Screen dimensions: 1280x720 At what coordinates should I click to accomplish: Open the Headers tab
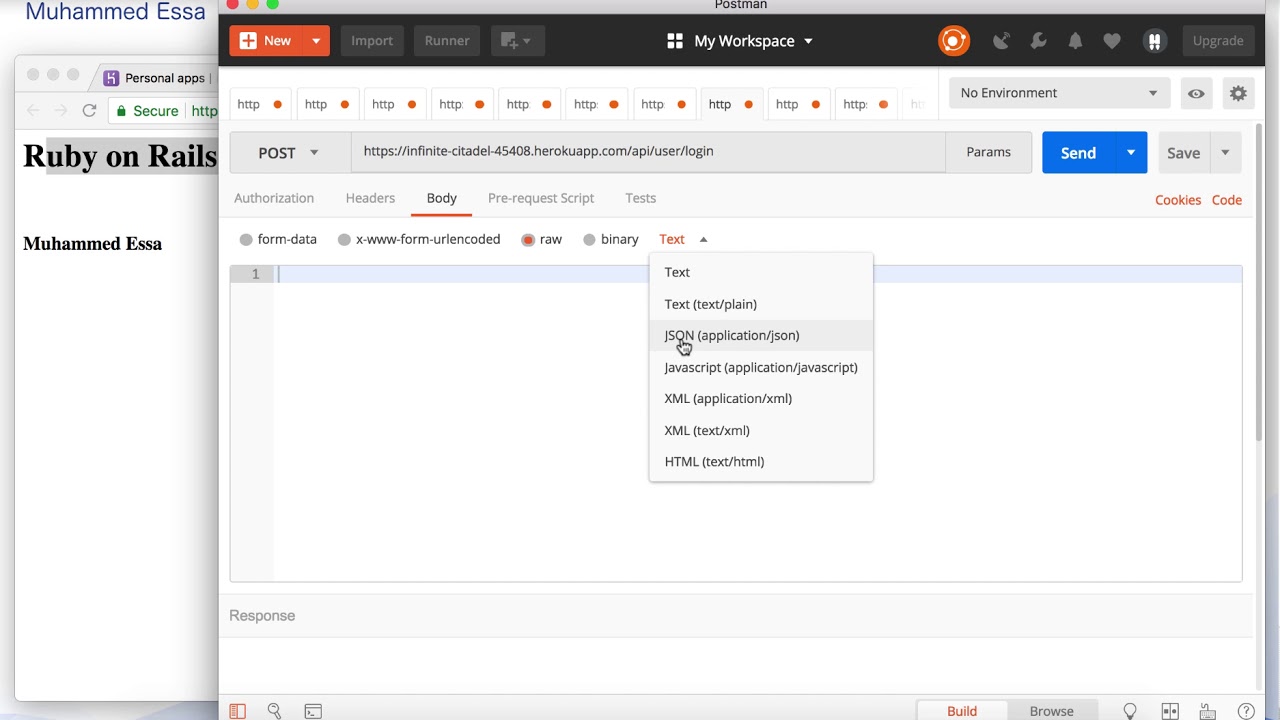[x=370, y=198]
